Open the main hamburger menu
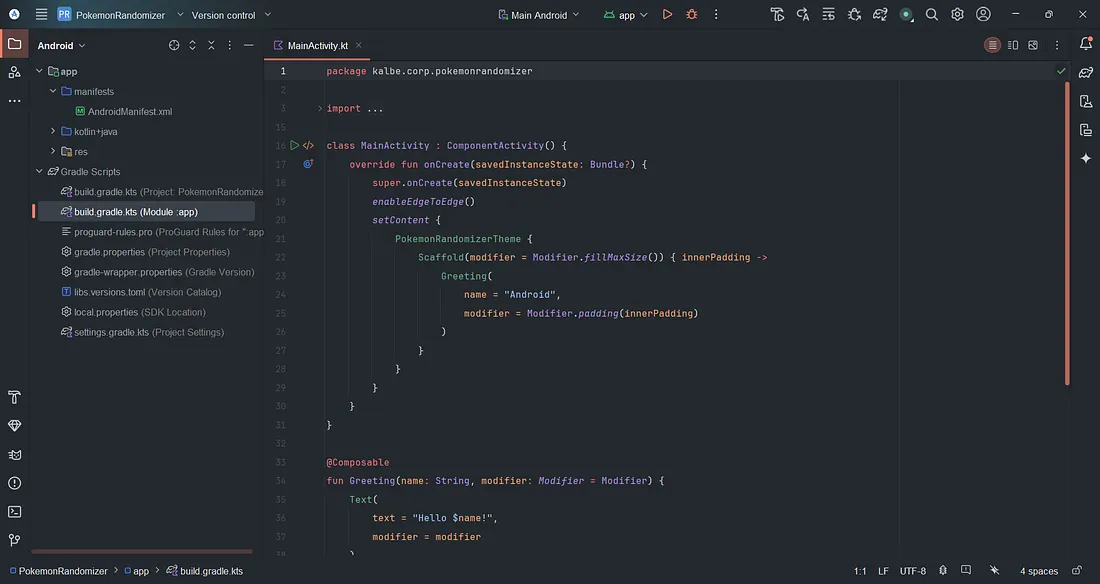This screenshot has width=1100, height=584. [x=40, y=14]
